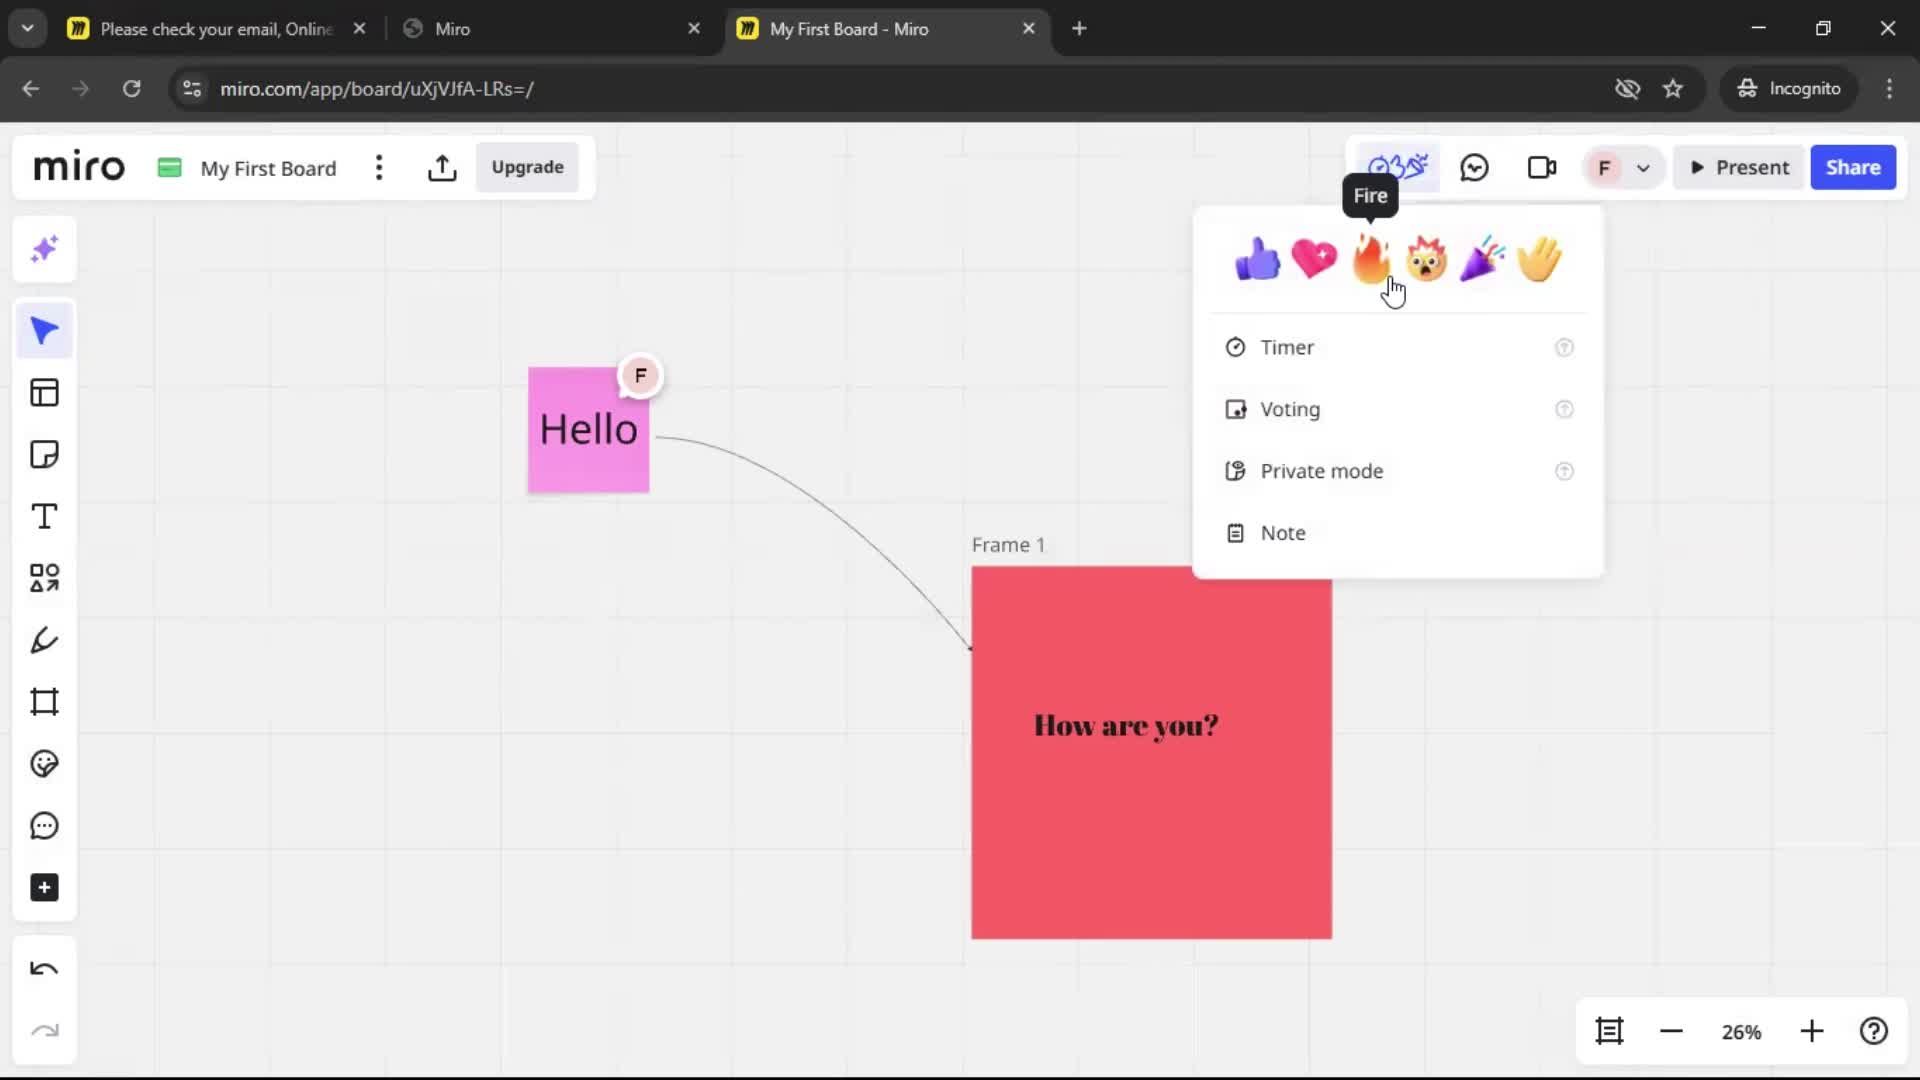This screenshot has width=1920, height=1080.
Task: Choose Private mode from activities menu
Action: click(1398, 471)
